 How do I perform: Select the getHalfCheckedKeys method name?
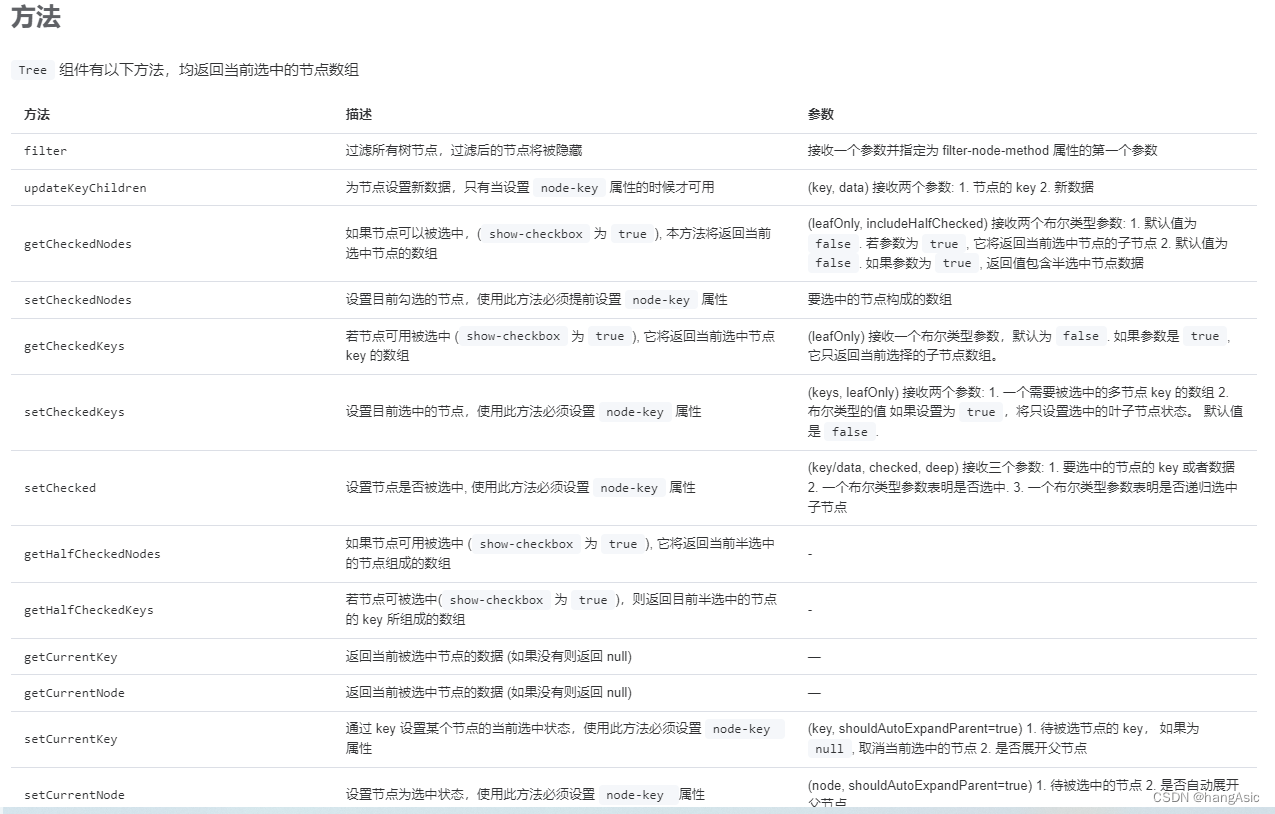(89, 610)
